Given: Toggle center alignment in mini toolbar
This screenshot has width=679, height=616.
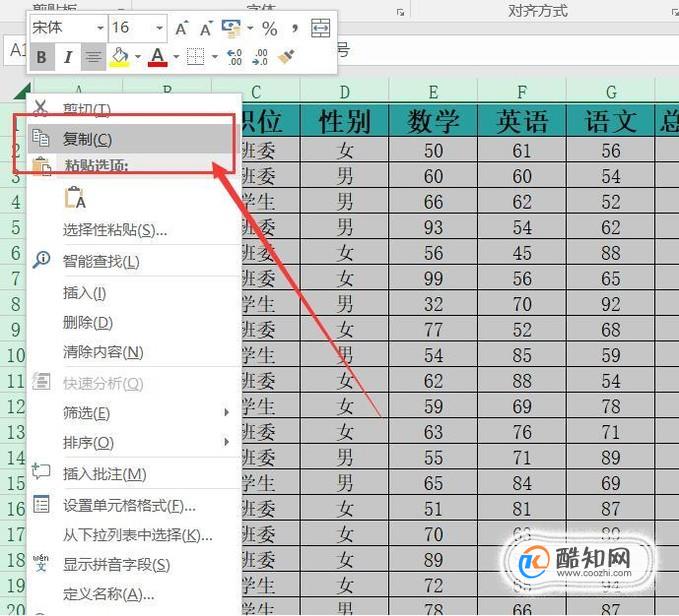Looking at the screenshot, I should click(x=93, y=56).
